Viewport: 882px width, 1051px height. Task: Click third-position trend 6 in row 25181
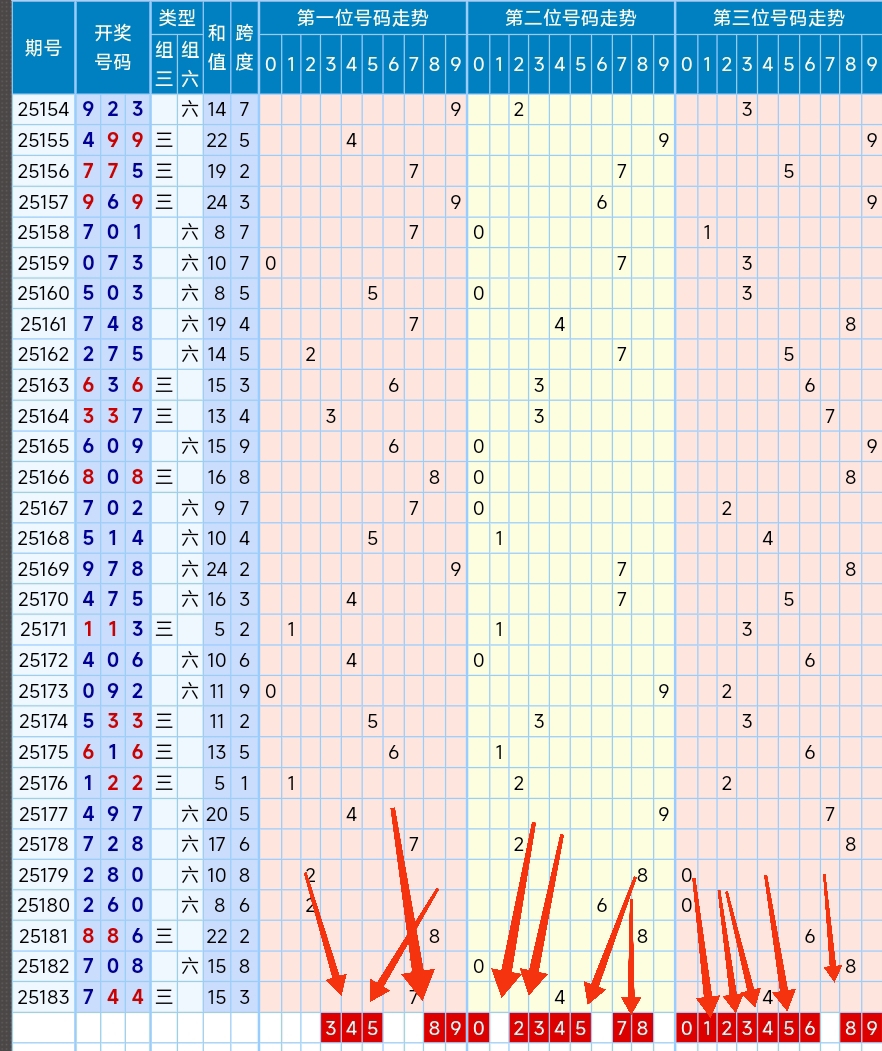click(x=810, y=936)
